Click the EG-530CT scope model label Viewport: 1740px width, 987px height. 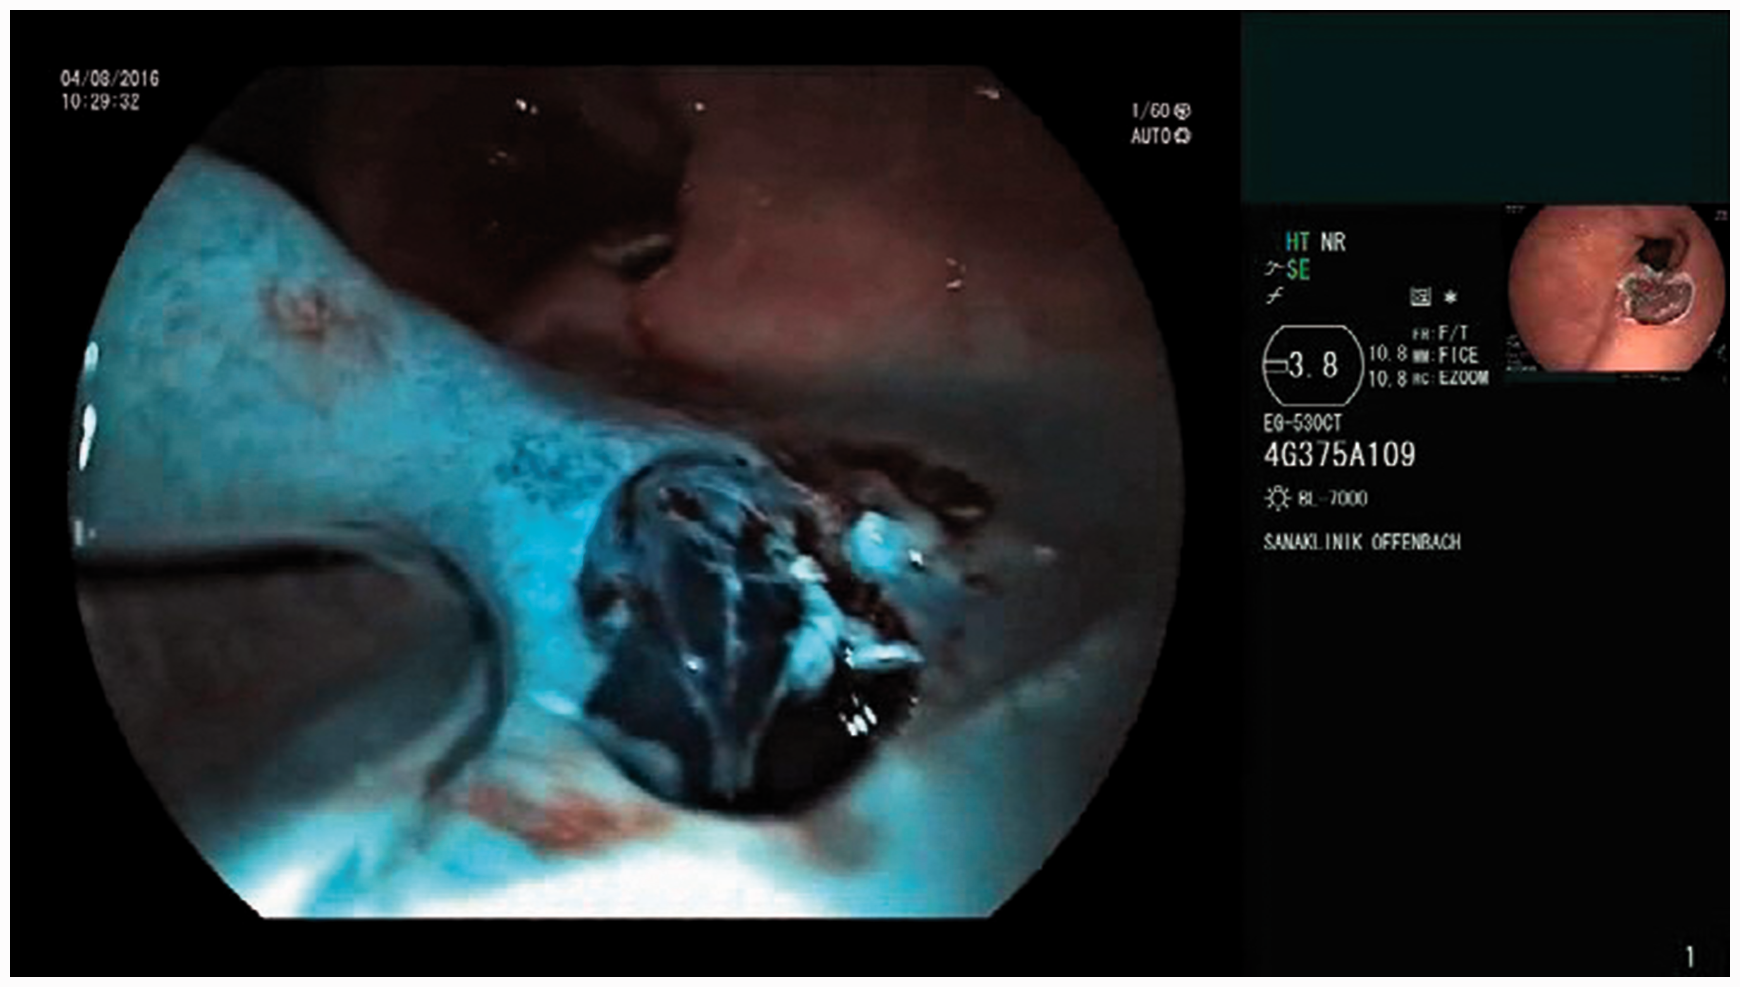coord(1302,424)
